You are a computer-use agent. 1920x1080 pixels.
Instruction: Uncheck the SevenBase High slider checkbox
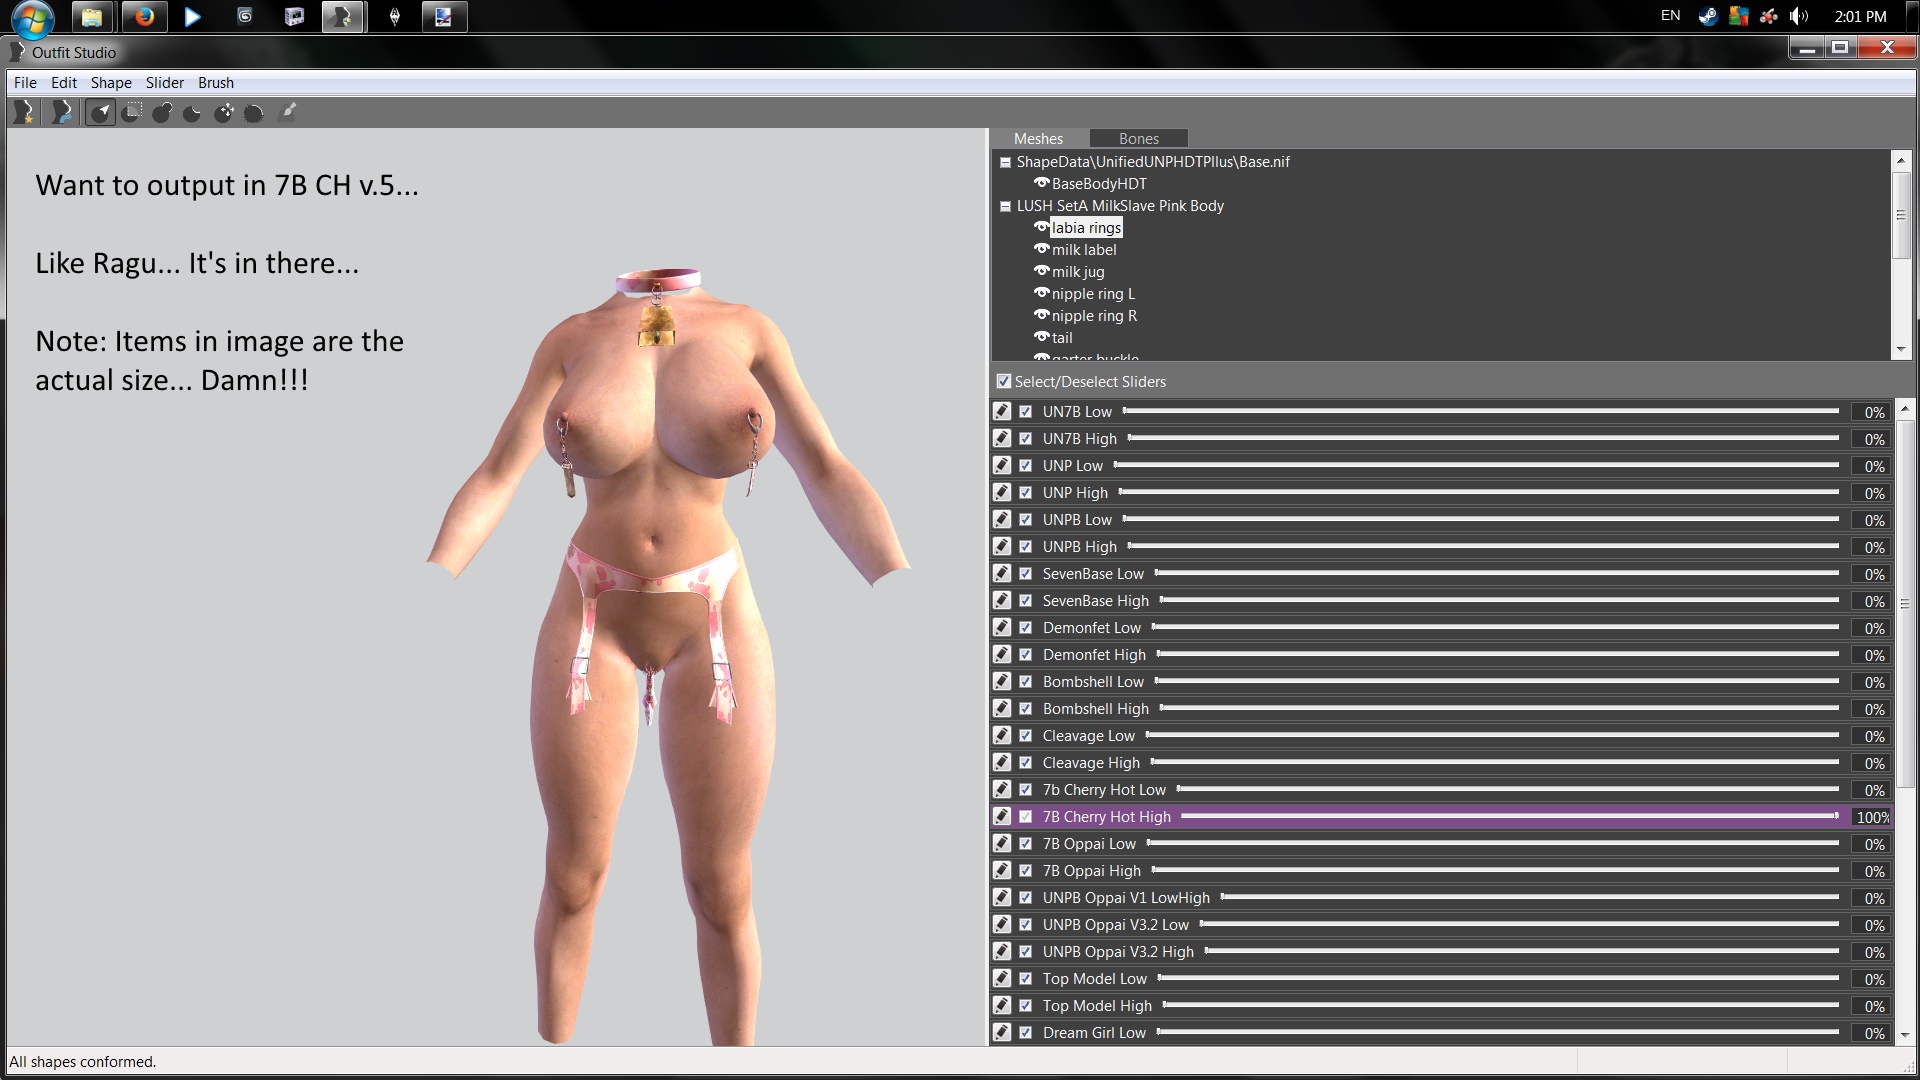(x=1026, y=601)
